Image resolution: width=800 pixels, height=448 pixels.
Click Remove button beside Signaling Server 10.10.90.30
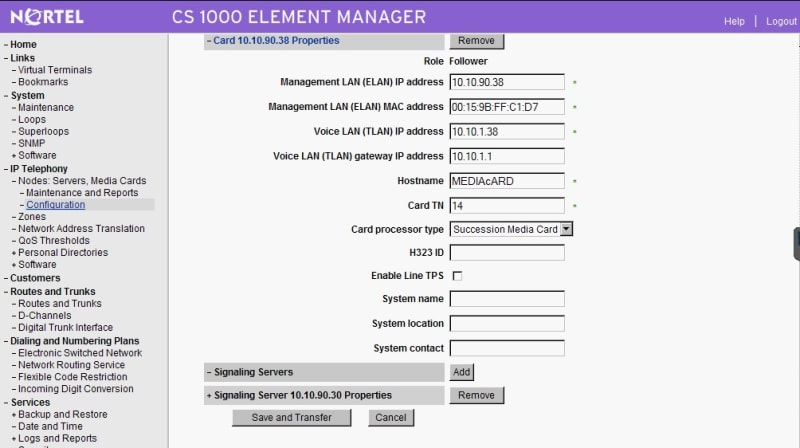coord(476,395)
